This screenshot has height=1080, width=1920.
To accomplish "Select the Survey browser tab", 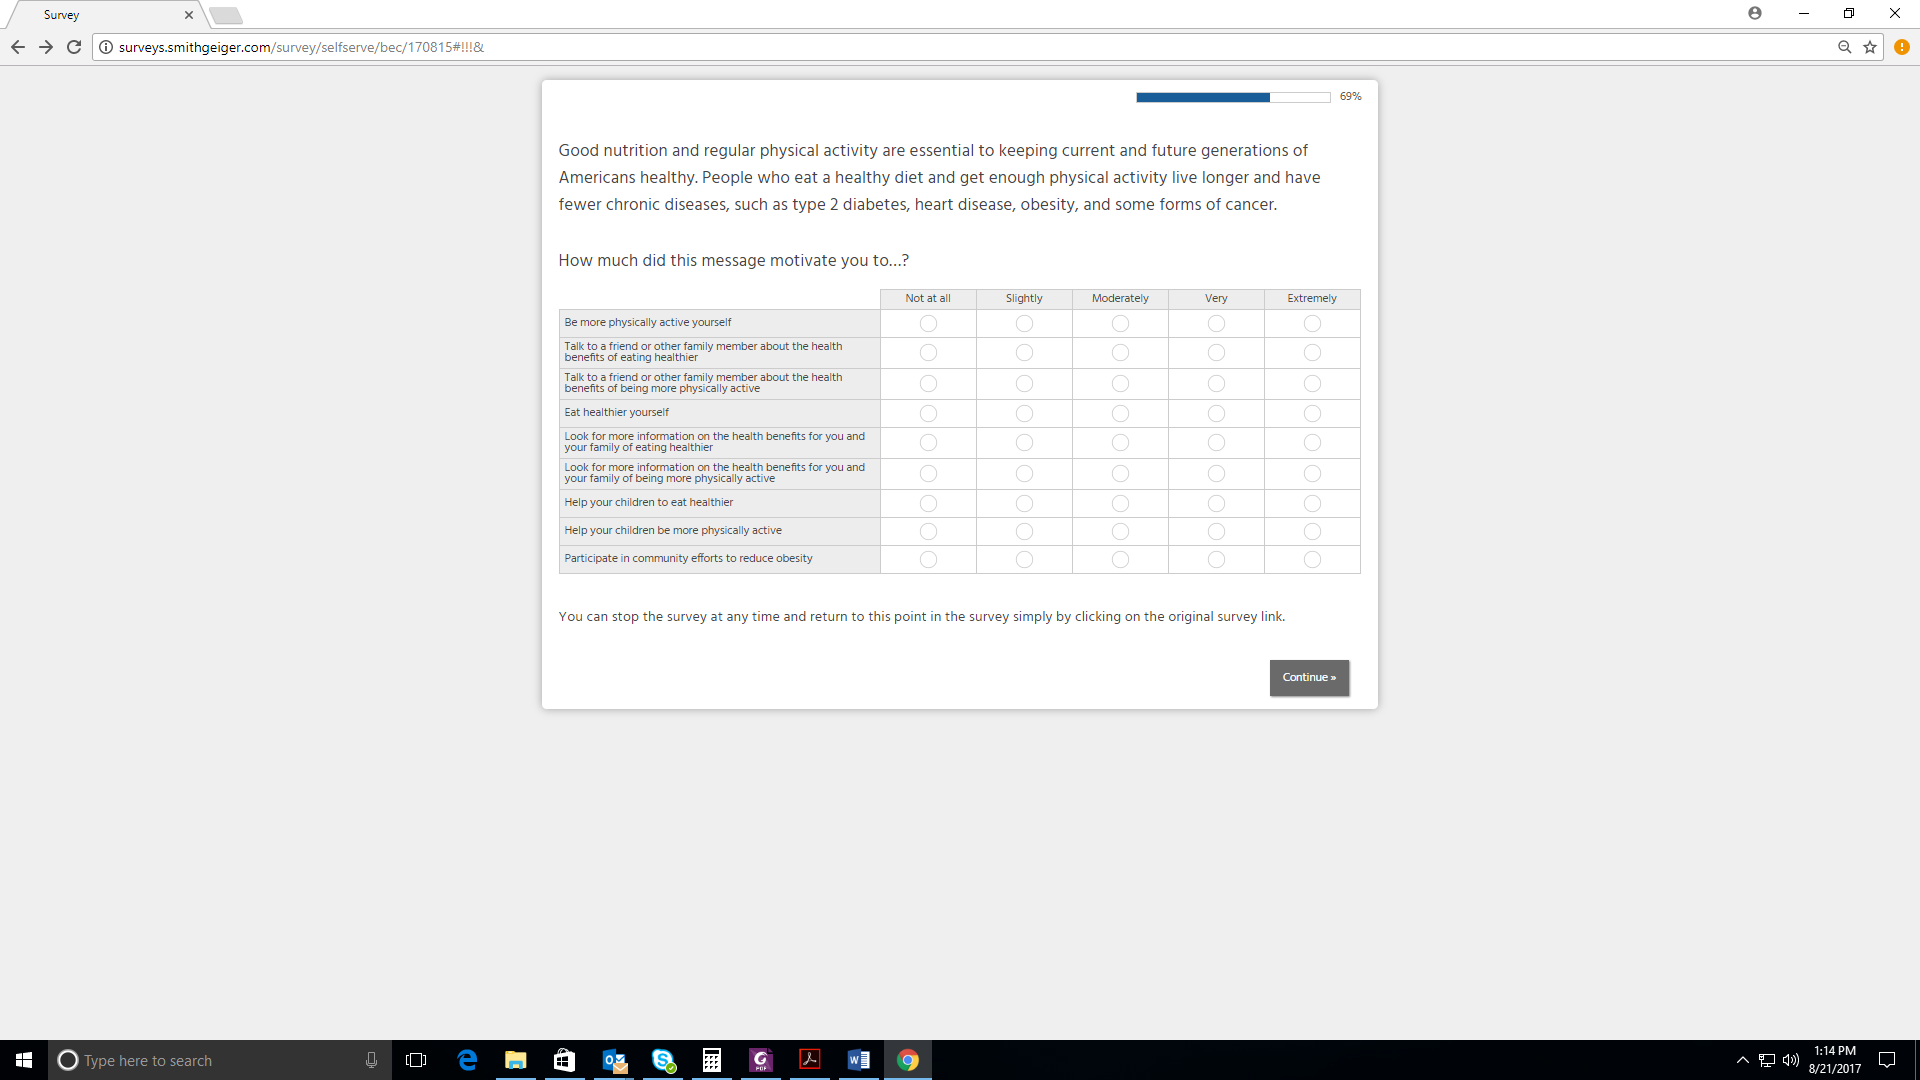I will click(100, 15).
